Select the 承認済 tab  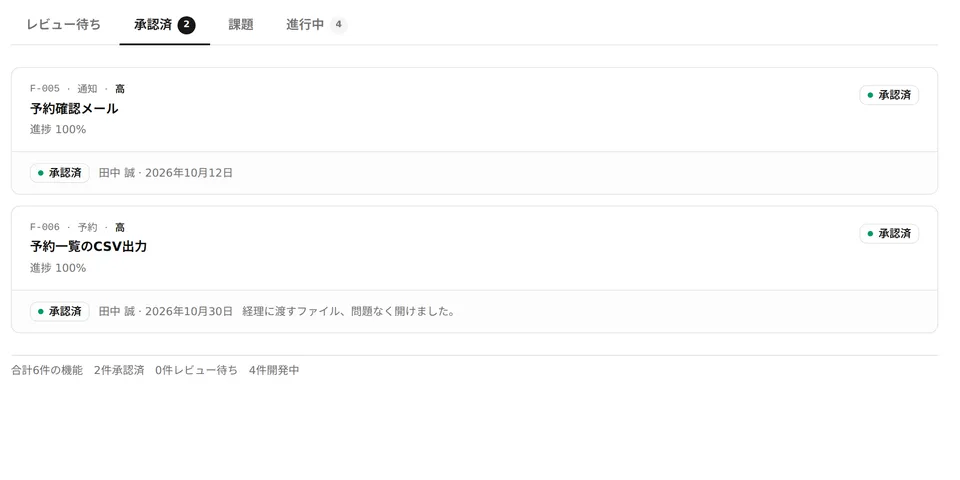165,25
